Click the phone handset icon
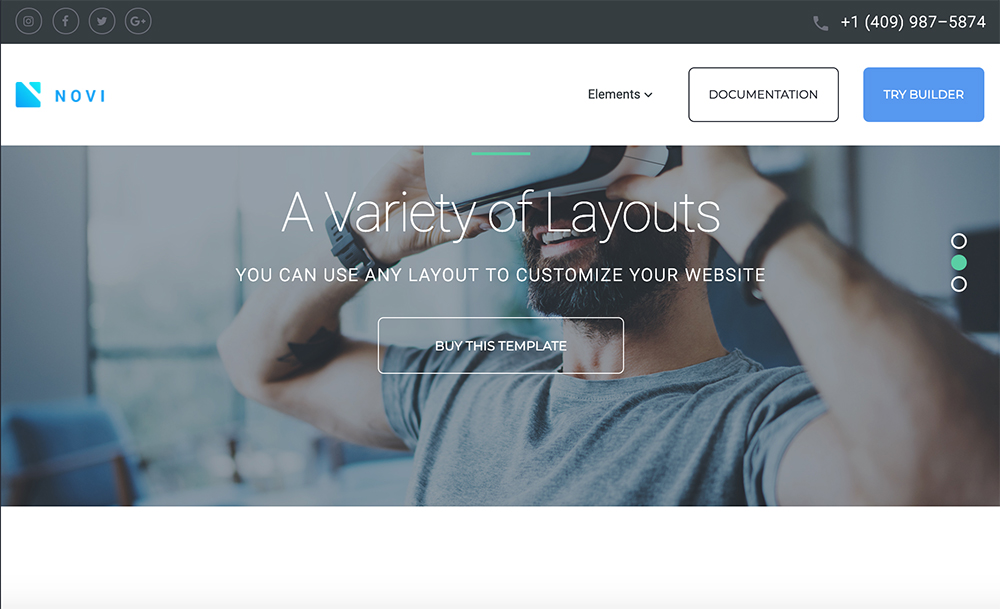 pos(821,24)
